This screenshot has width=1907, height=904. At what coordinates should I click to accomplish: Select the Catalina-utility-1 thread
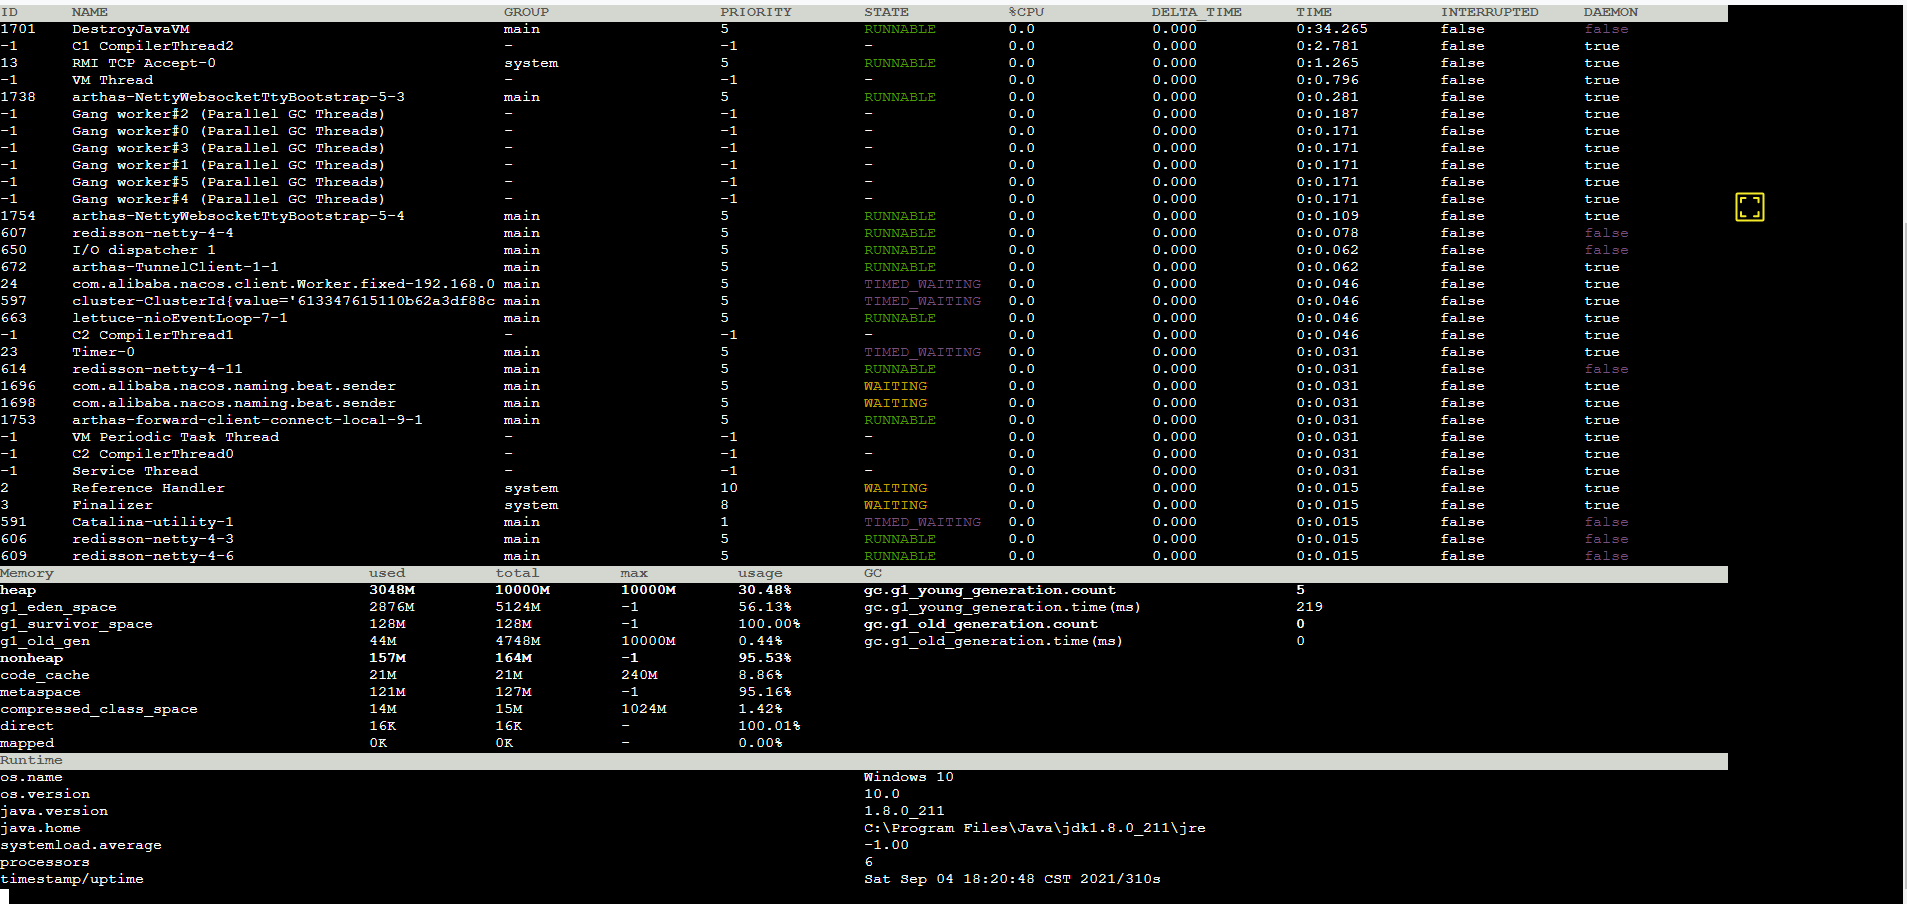point(152,522)
